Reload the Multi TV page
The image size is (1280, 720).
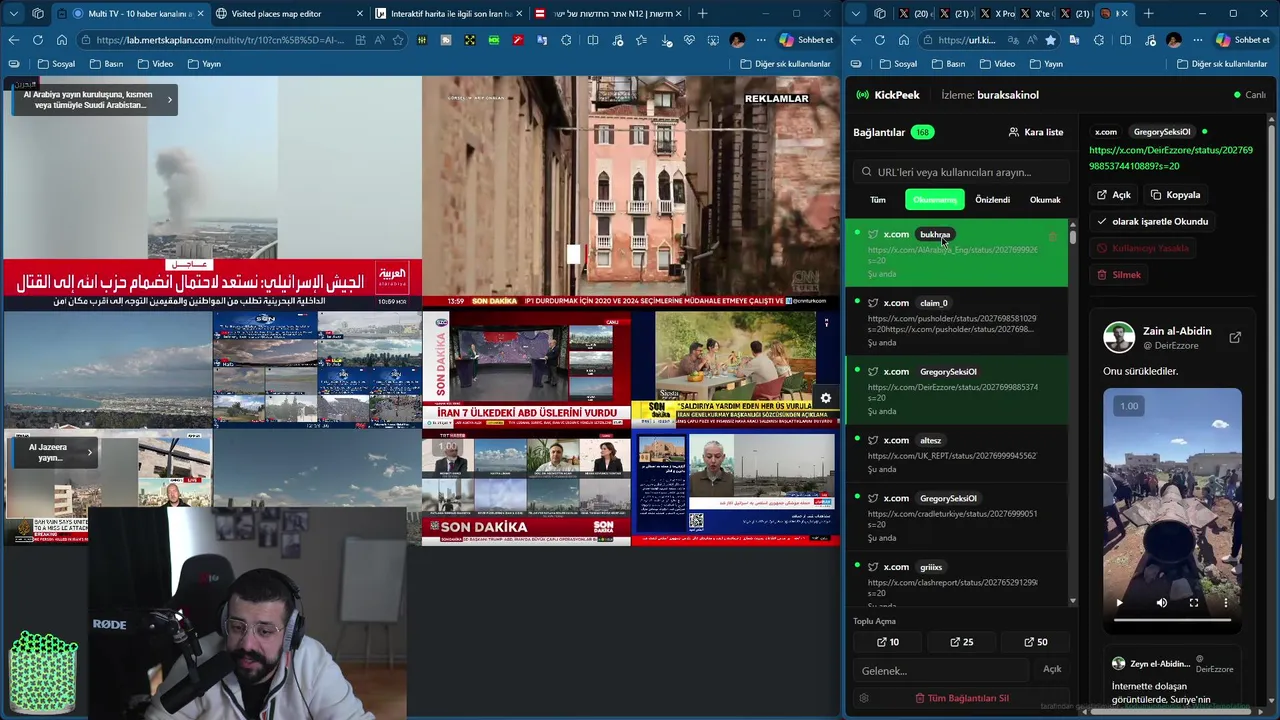click(x=38, y=40)
